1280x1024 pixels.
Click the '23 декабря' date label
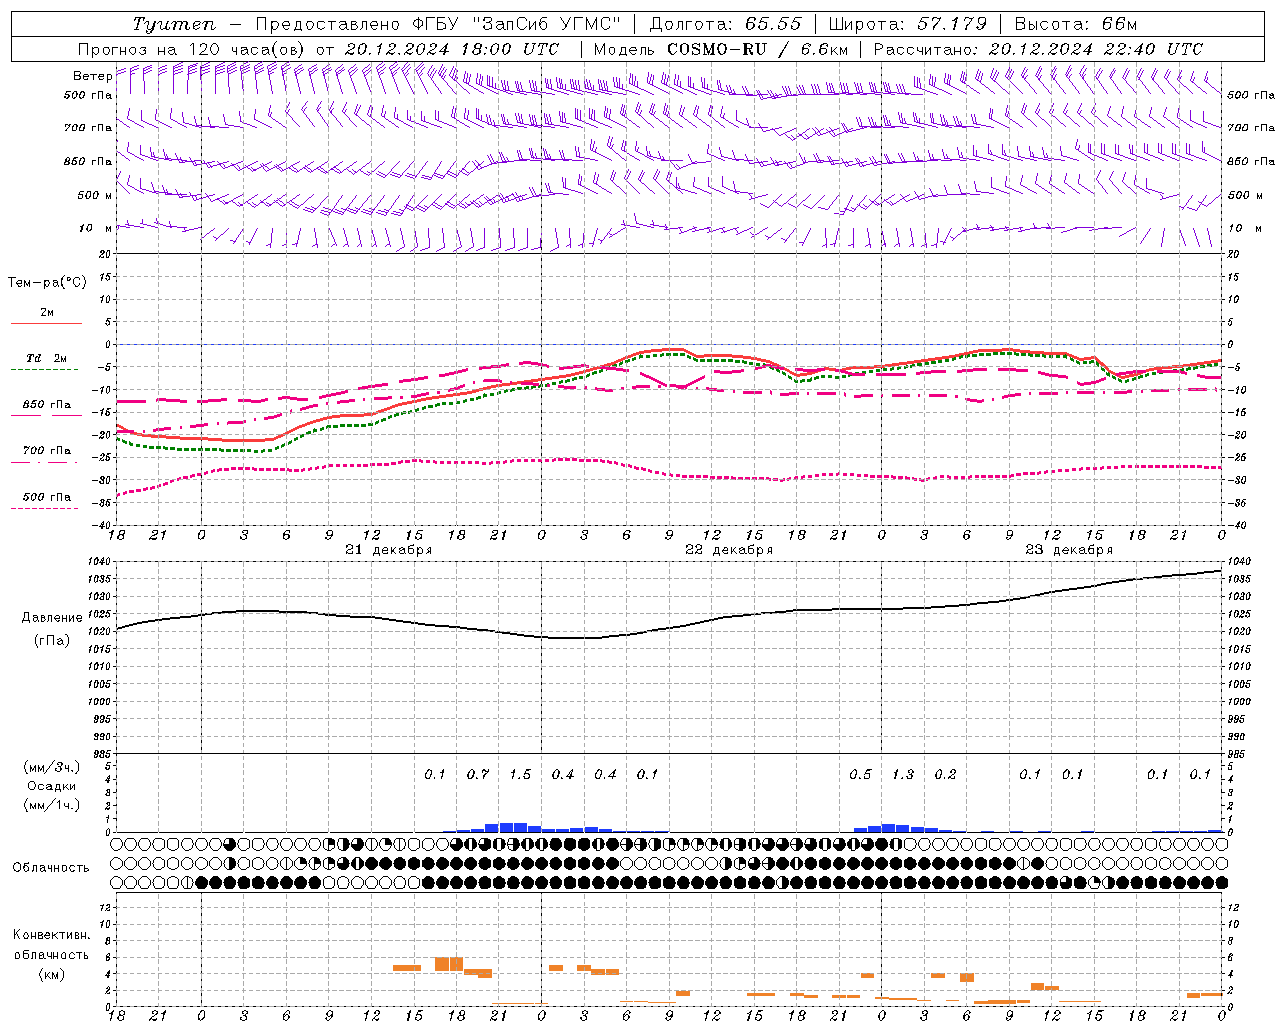point(1069,550)
